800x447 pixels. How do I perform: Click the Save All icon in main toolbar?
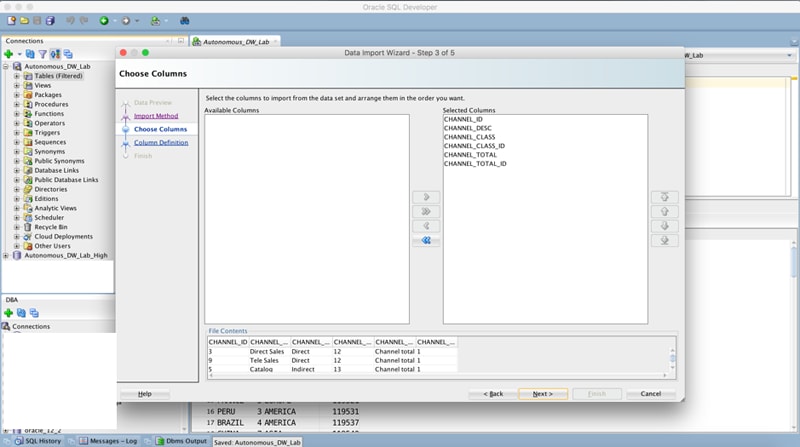[x=50, y=20]
